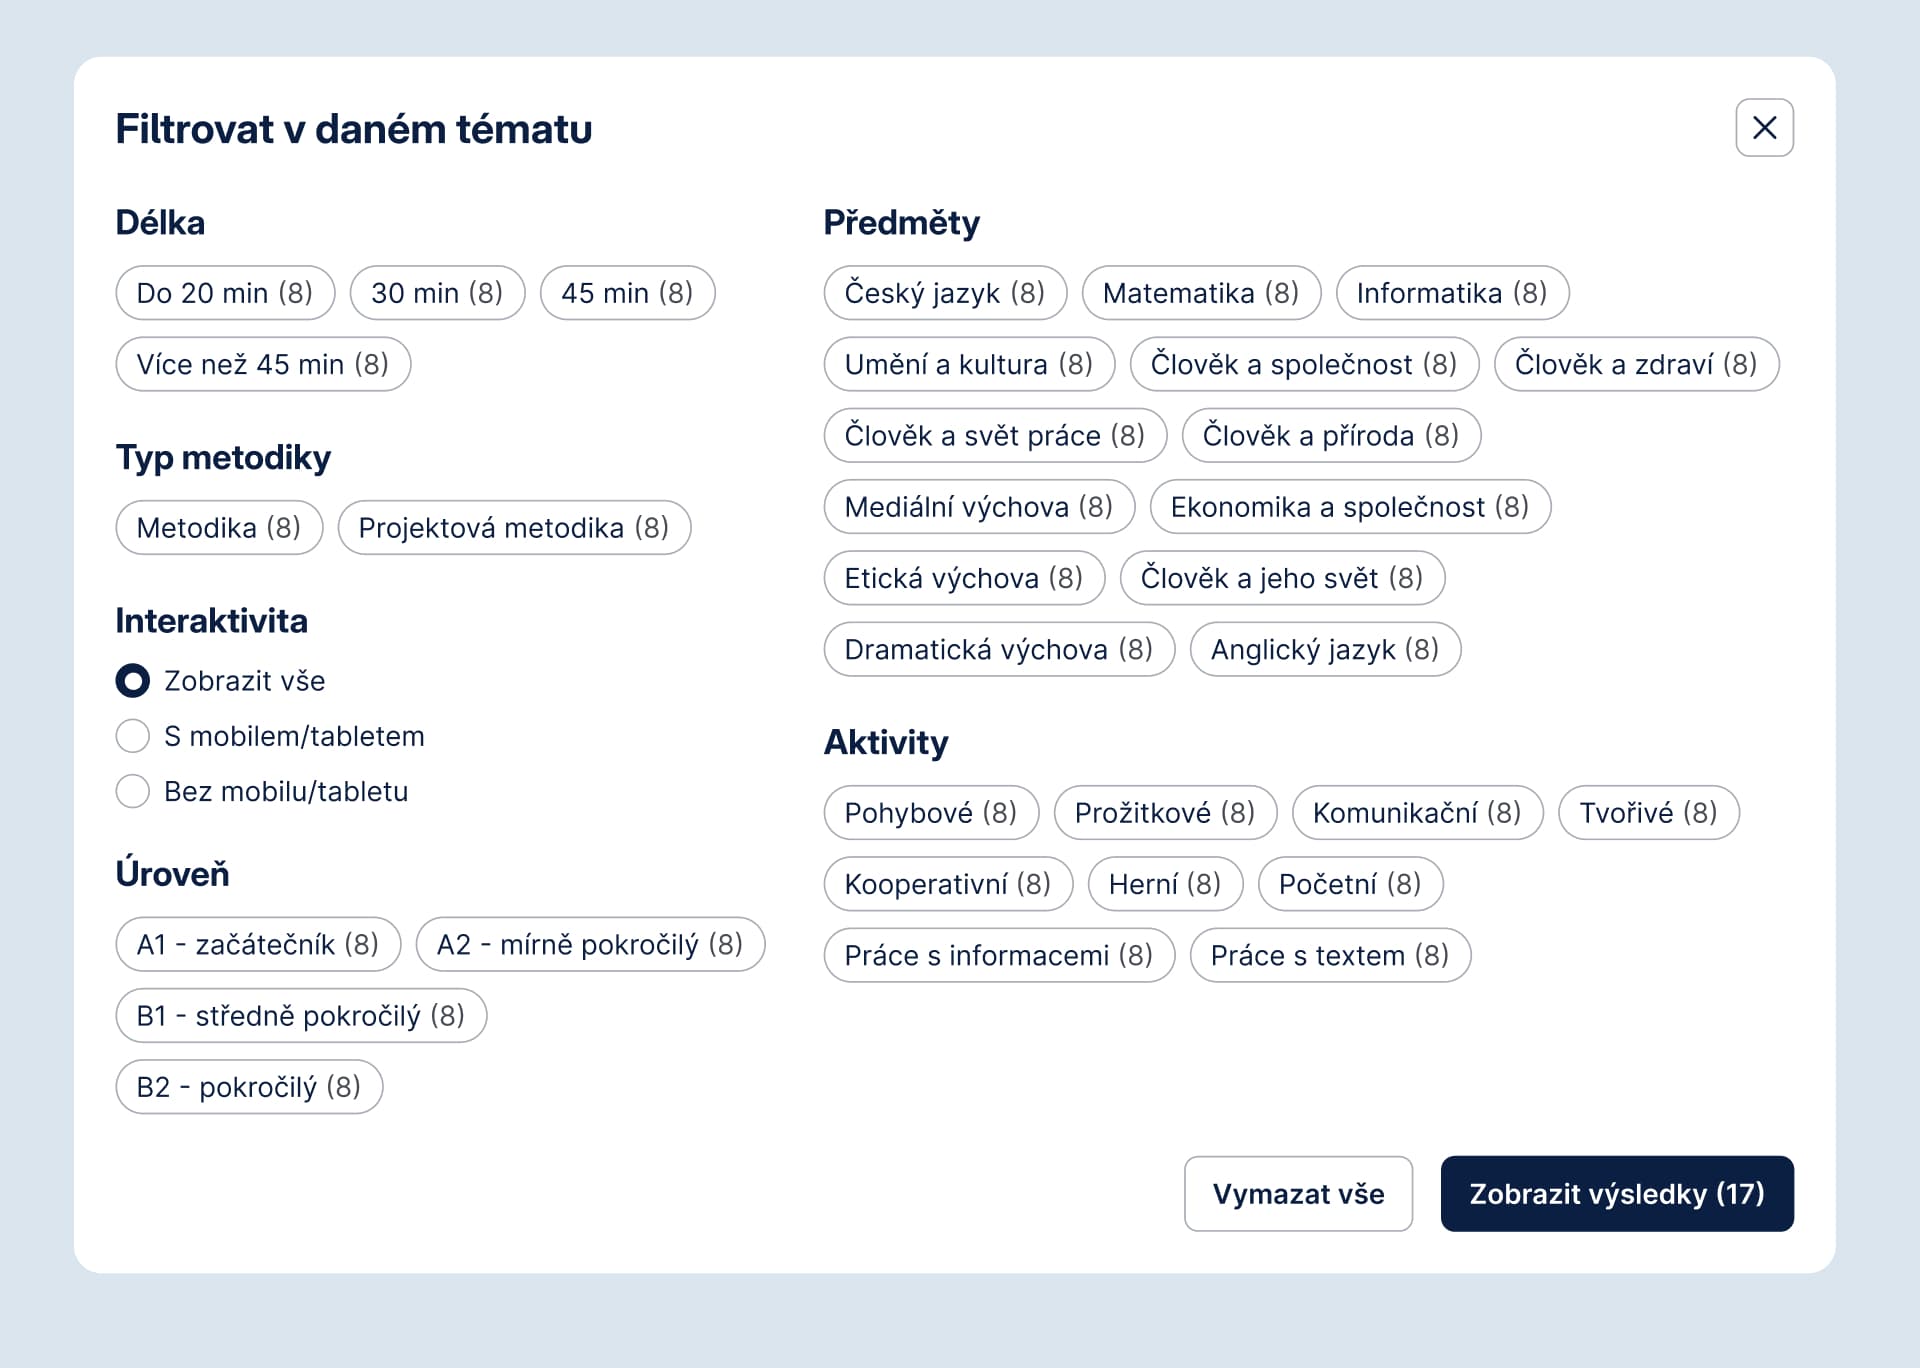Toggle Člověk a zdraví subject filter
Viewport: 1920px width, 1368px height.
[1636, 364]
